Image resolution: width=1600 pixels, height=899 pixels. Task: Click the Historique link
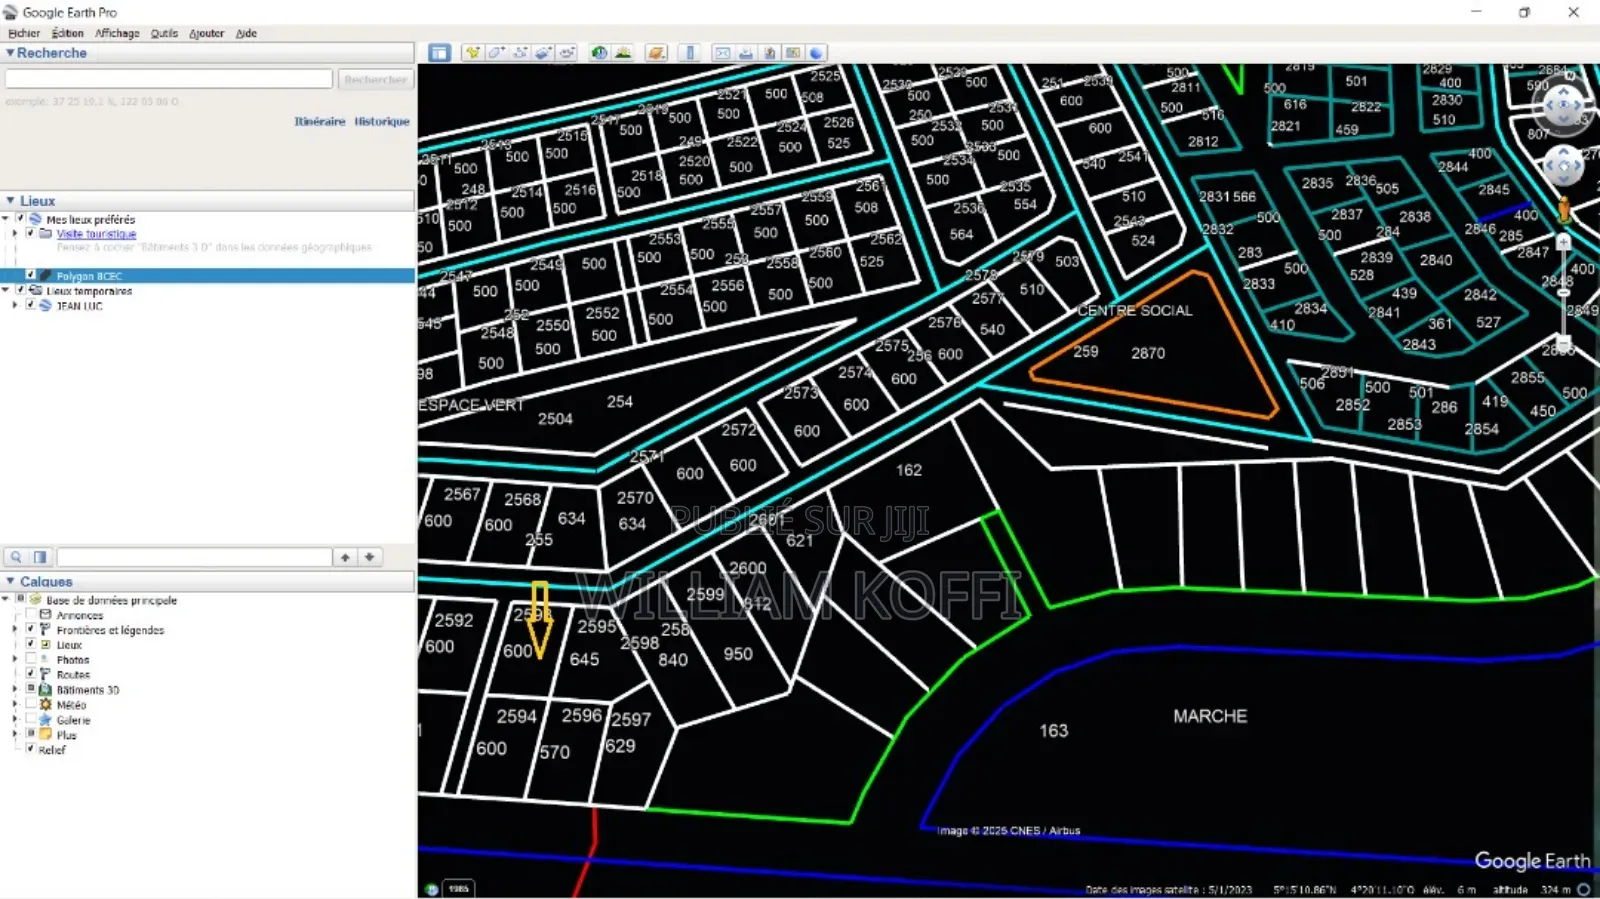tap(382, 121)
